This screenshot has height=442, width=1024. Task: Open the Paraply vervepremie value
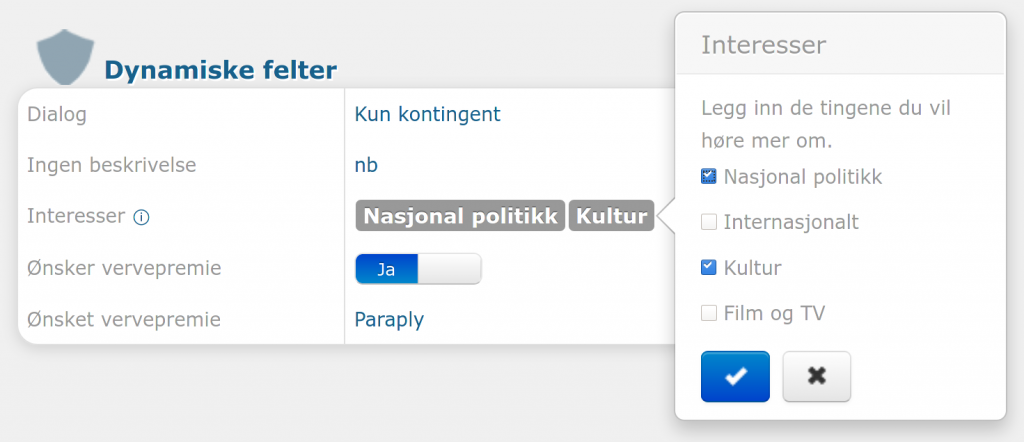pos(389,320)
